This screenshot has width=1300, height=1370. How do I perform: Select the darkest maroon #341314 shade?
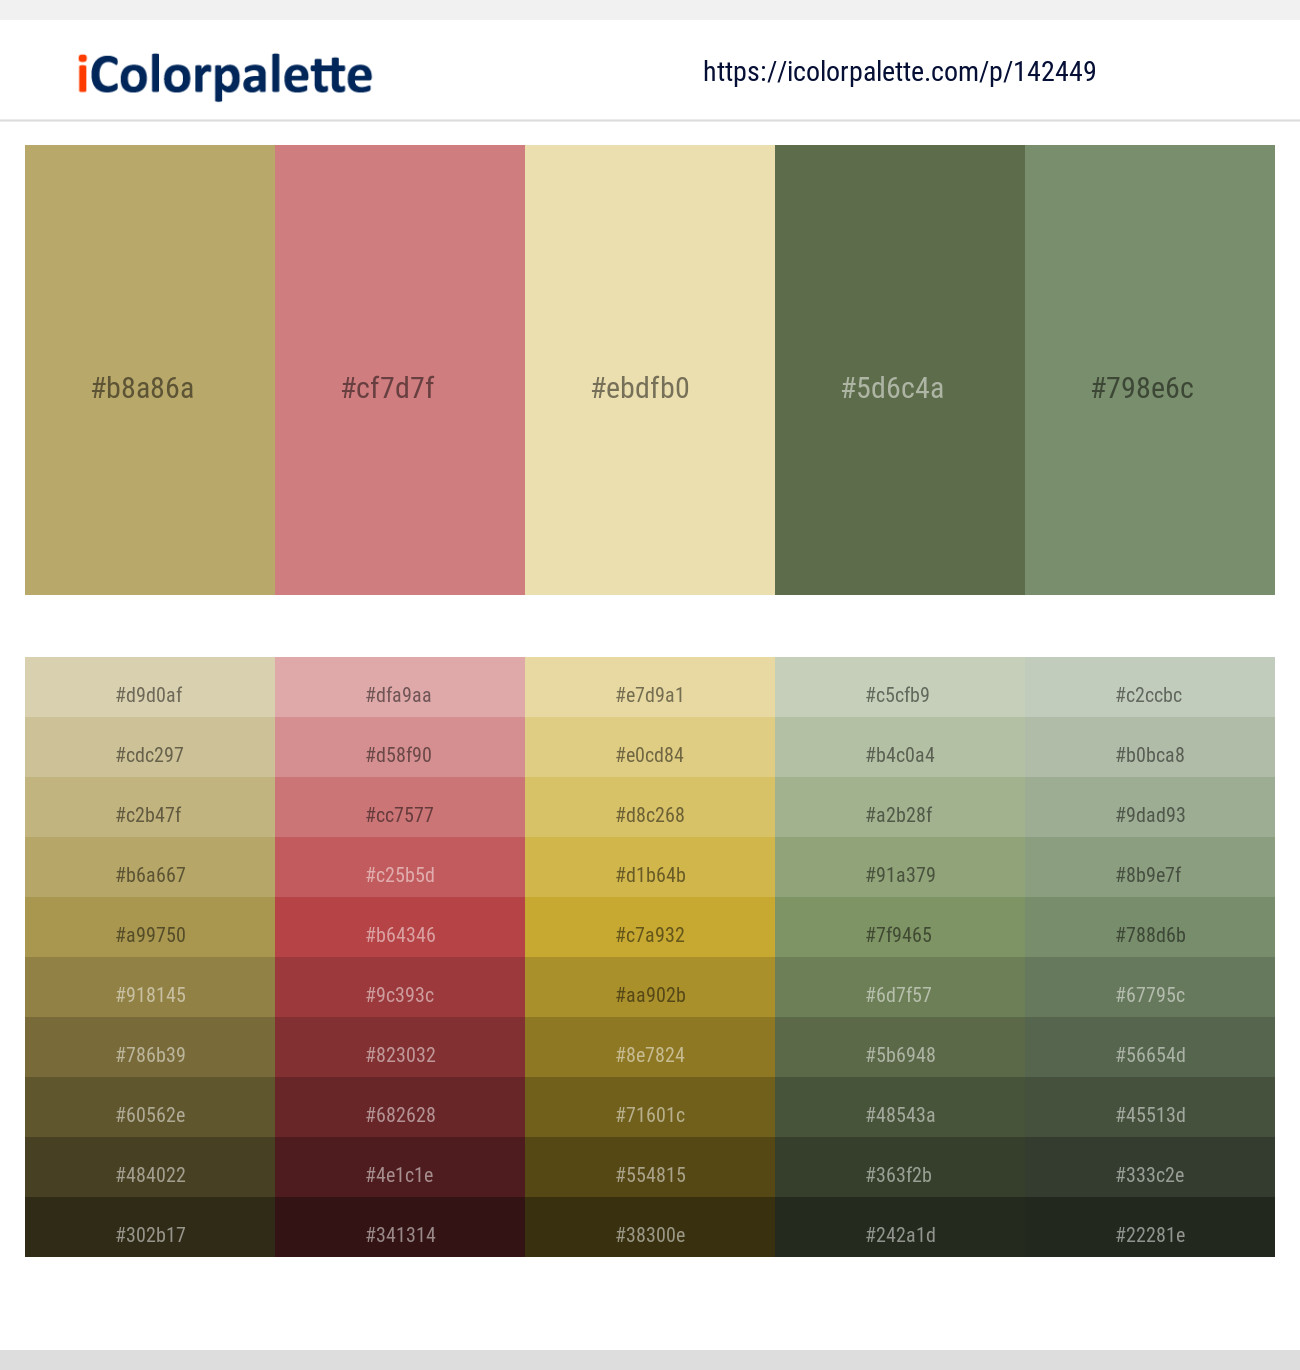click(x=400, y=1227)
